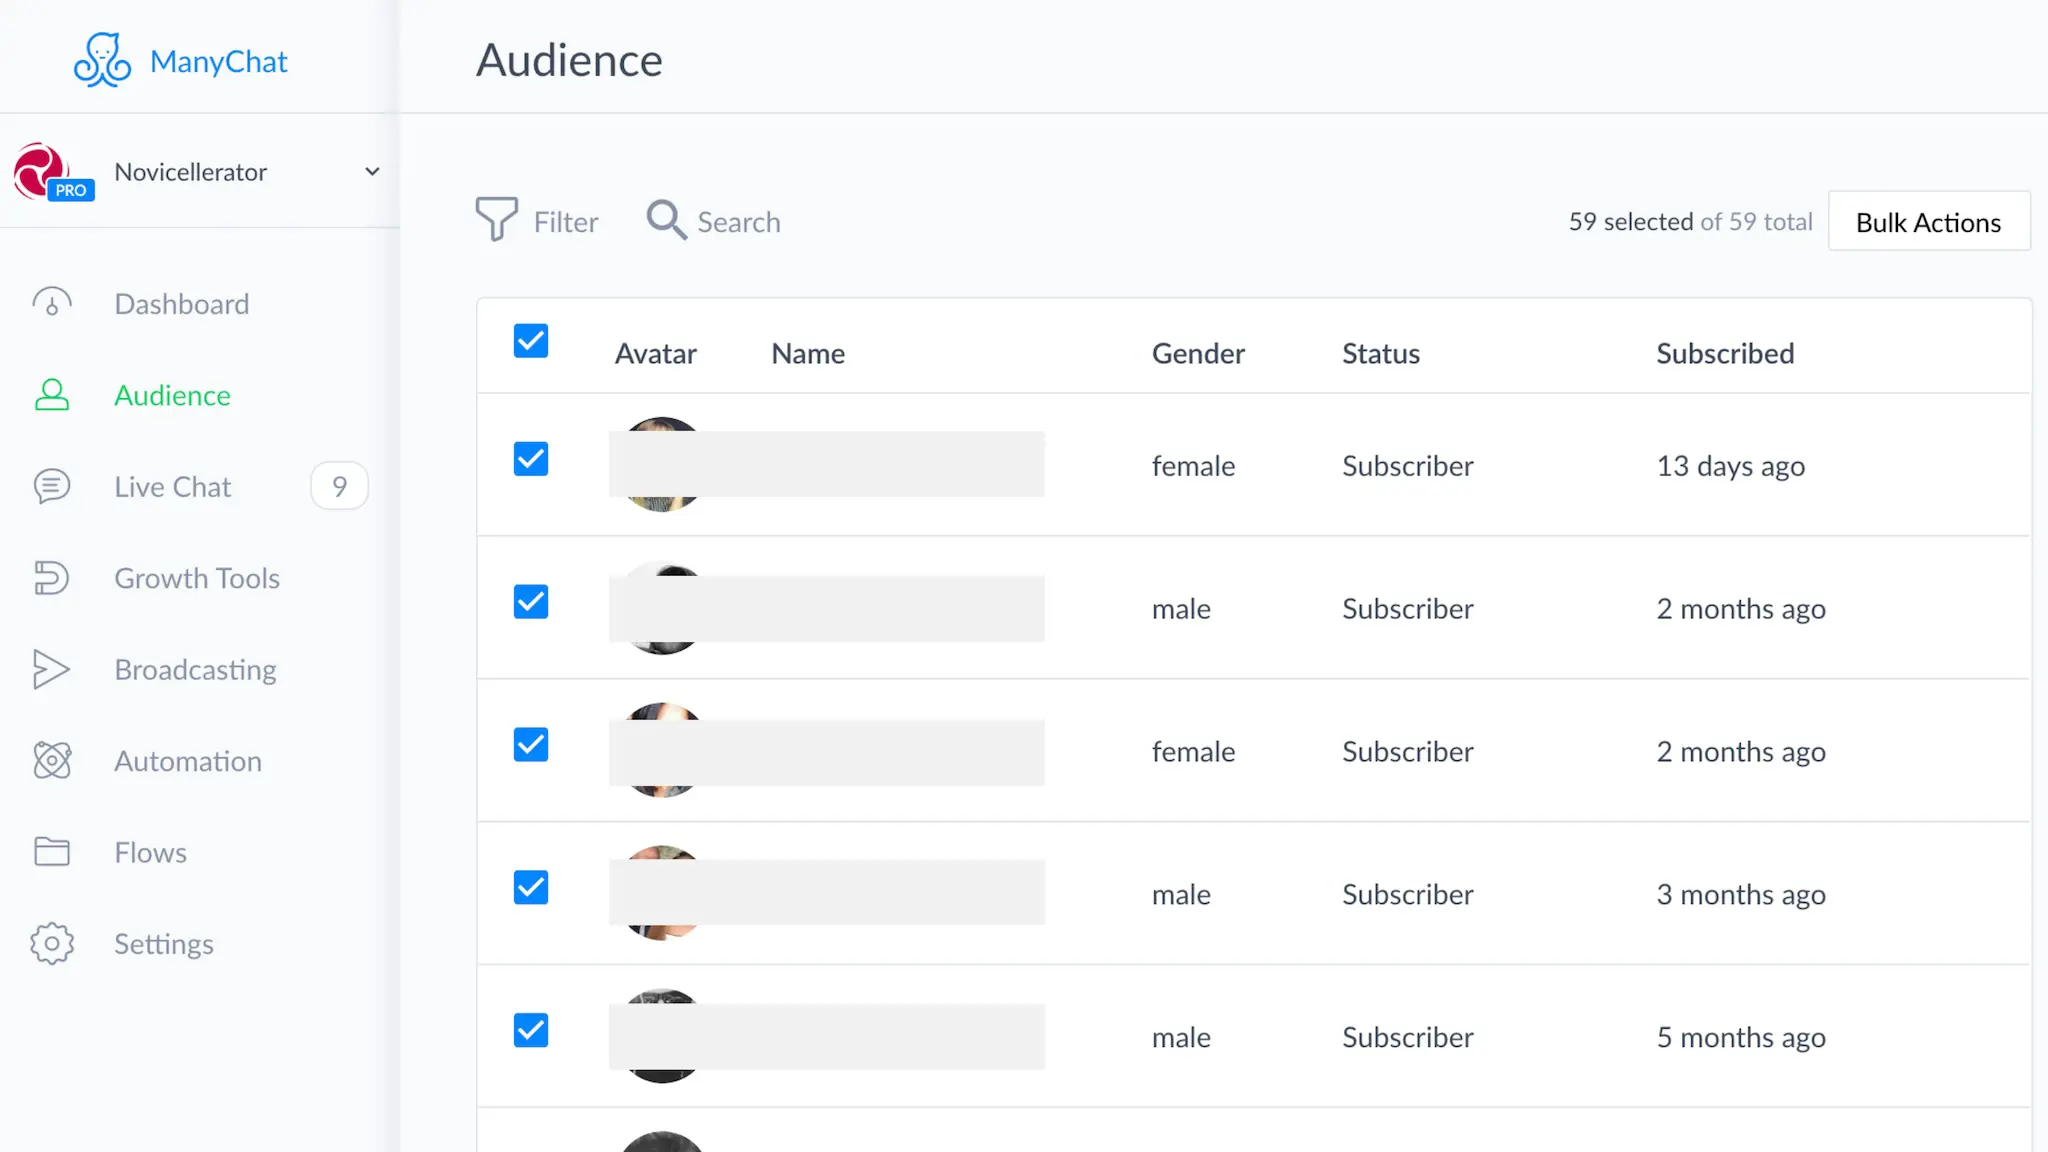2048x1152 pixels.
Task: Click the '3 months ago' cell
Action: [1741, 895]
